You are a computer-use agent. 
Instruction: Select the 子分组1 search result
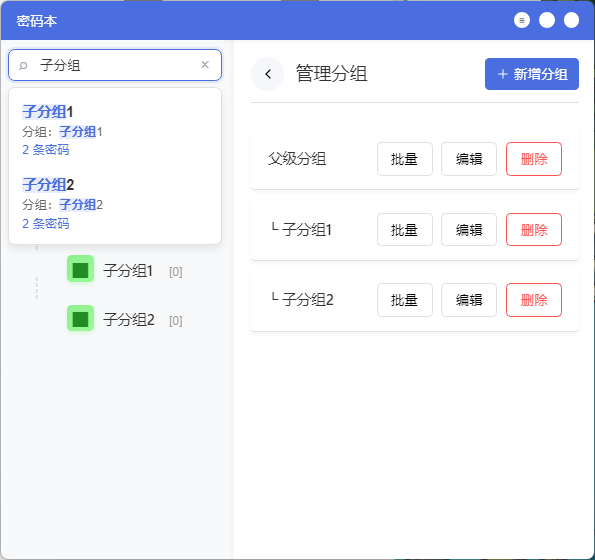click(x=115, y=130)
